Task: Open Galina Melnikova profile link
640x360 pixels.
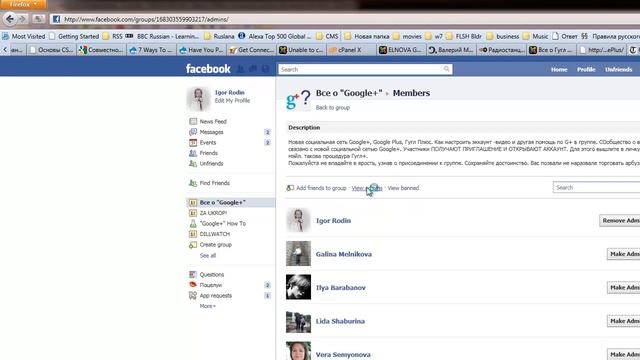Action: pyautogui.click(x=344, y=254)
